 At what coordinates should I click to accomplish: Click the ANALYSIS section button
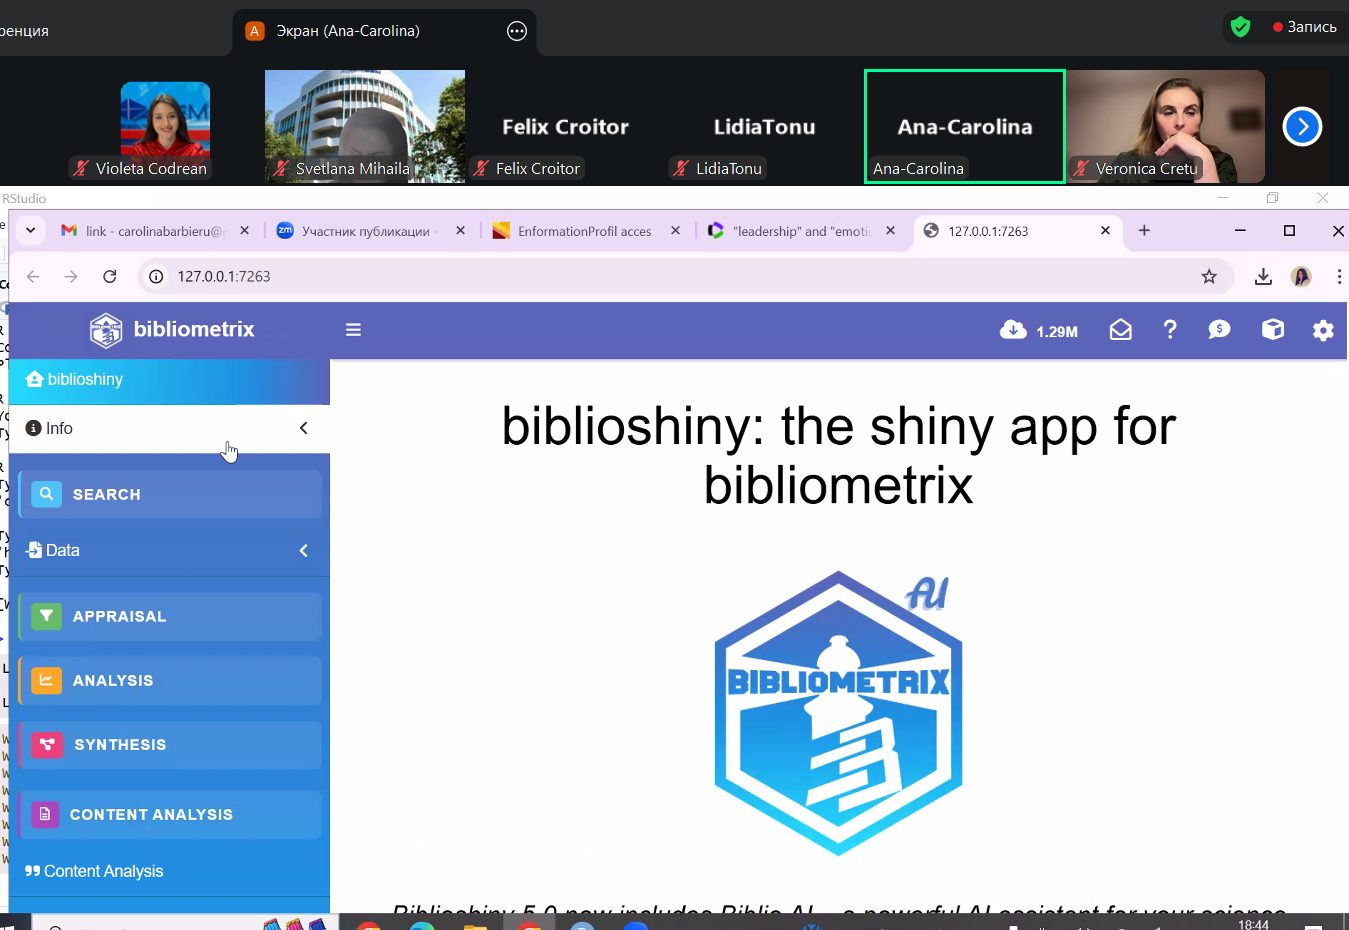pos(169,681)
